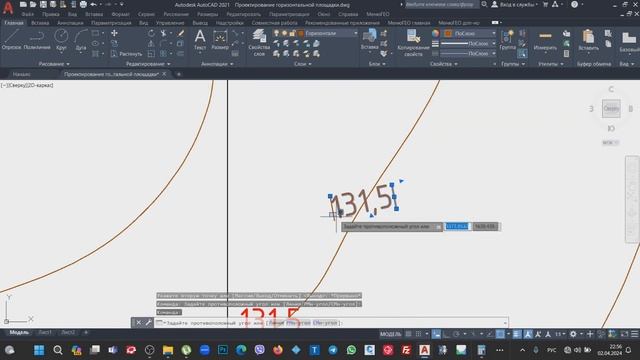Click the МОДЕЛЬ button in status bar
Image resolution: width=640 pixels, height=360 pixels.
391,334
